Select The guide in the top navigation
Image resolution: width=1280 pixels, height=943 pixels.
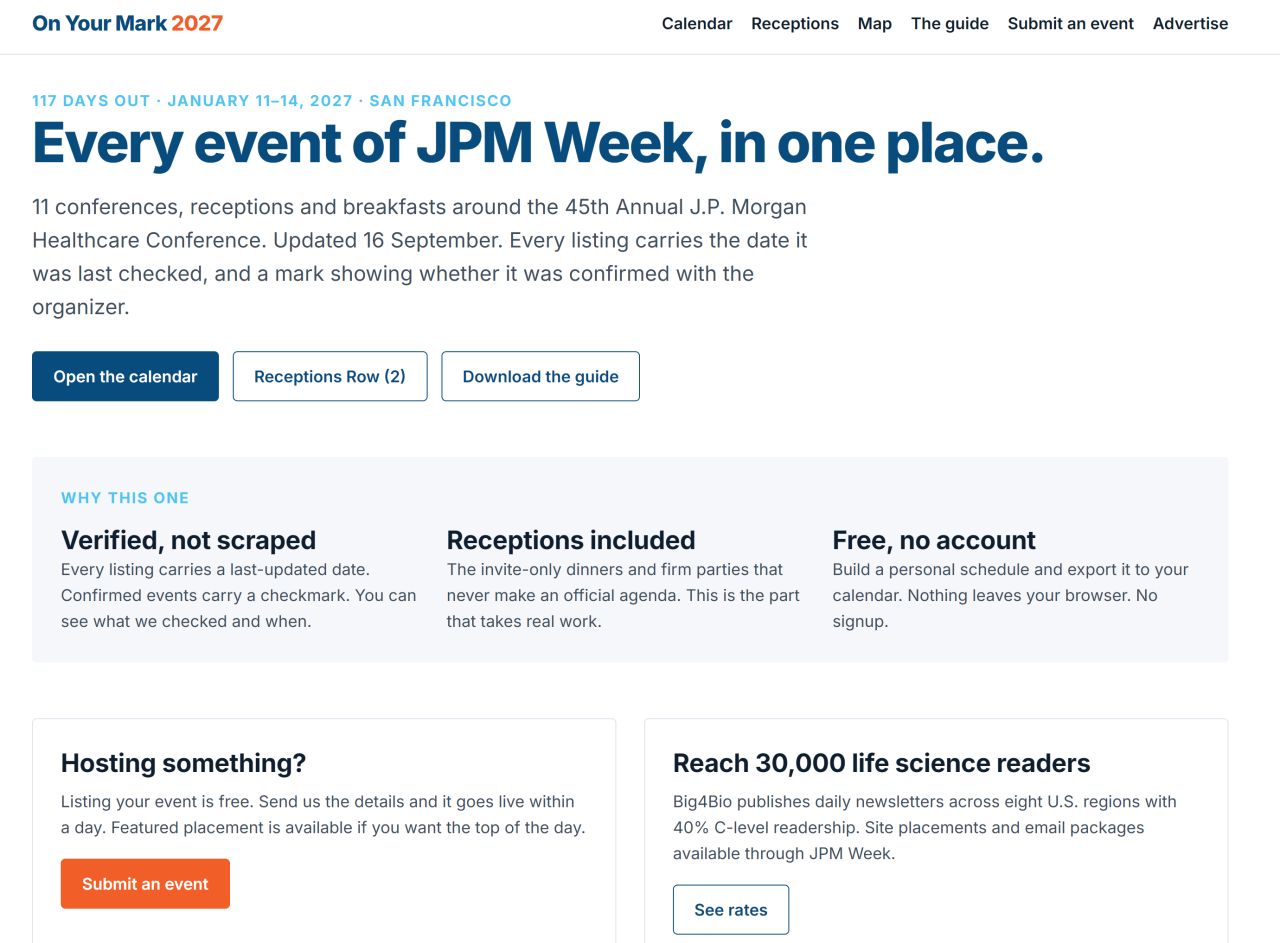[x=950, y=24]
